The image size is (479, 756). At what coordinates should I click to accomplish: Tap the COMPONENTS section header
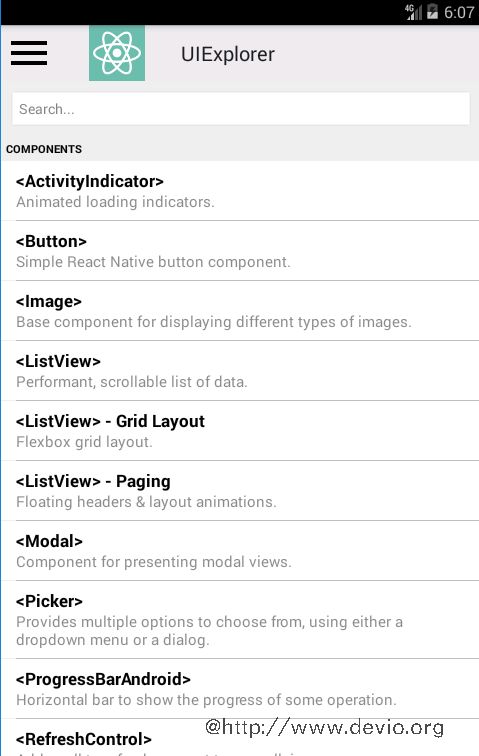click(44, 149)
